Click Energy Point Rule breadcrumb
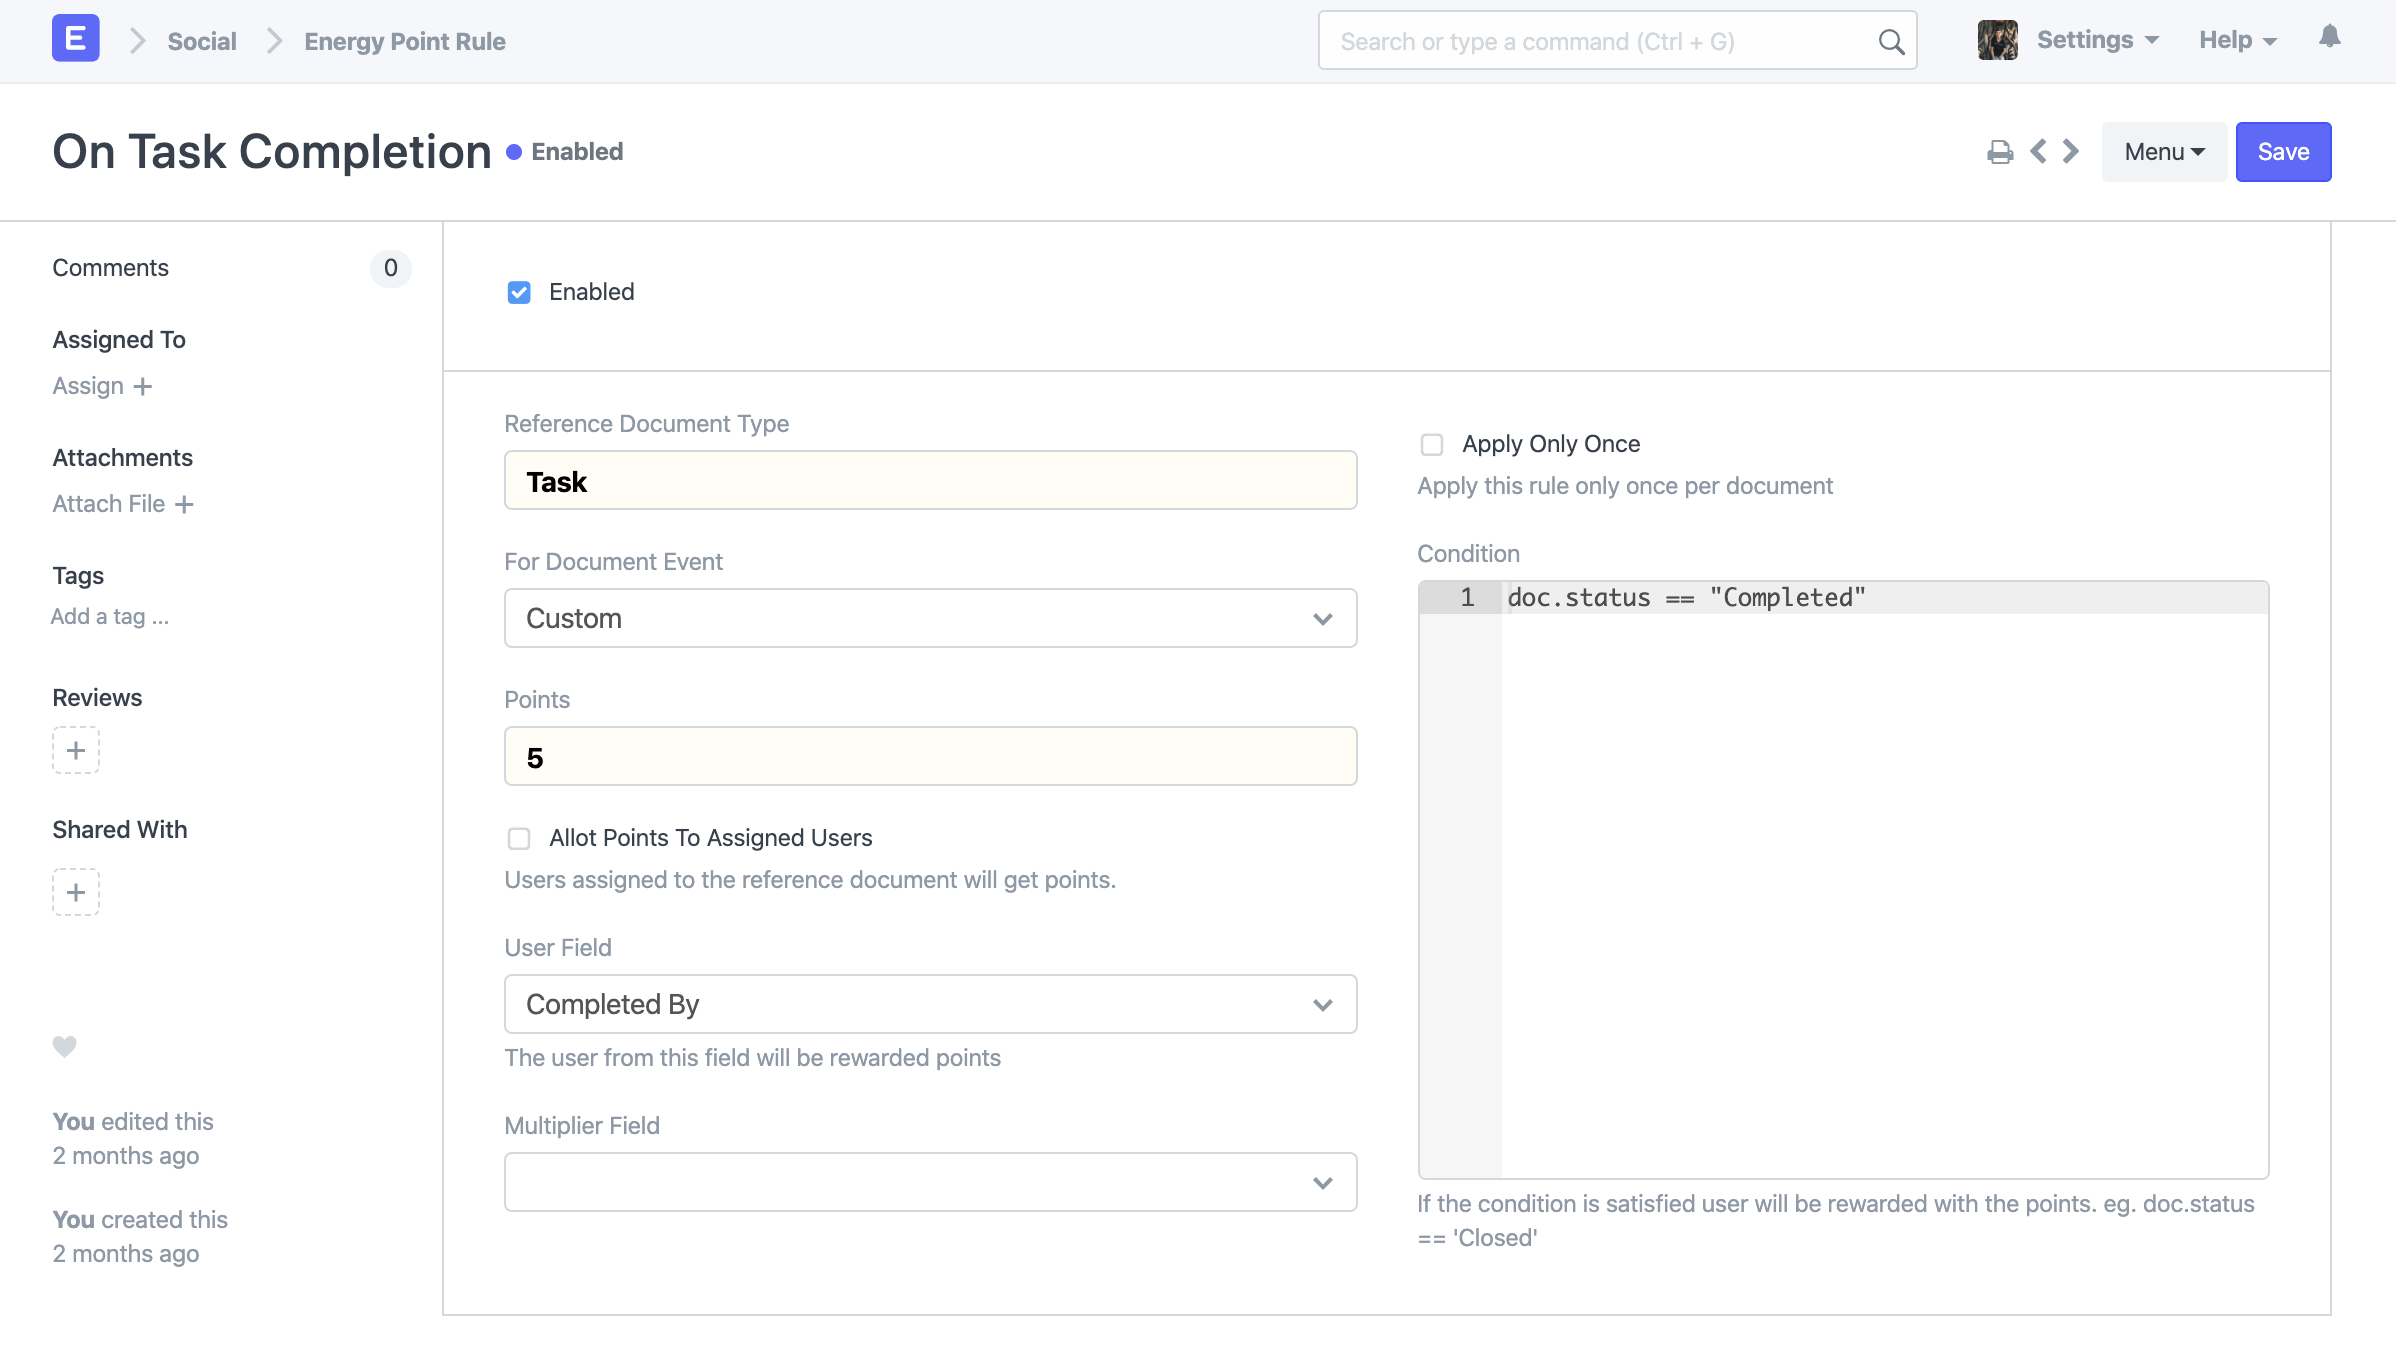This screenshot has width=2396, height=1348. 404,42
